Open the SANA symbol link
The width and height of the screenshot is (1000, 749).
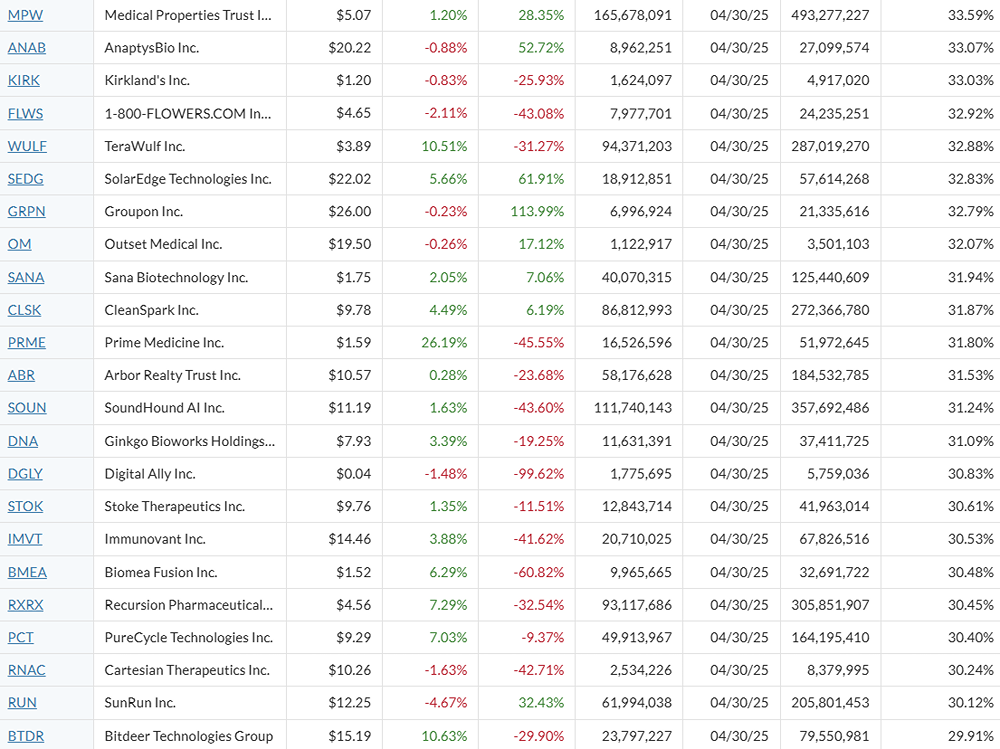click(26, 277)
